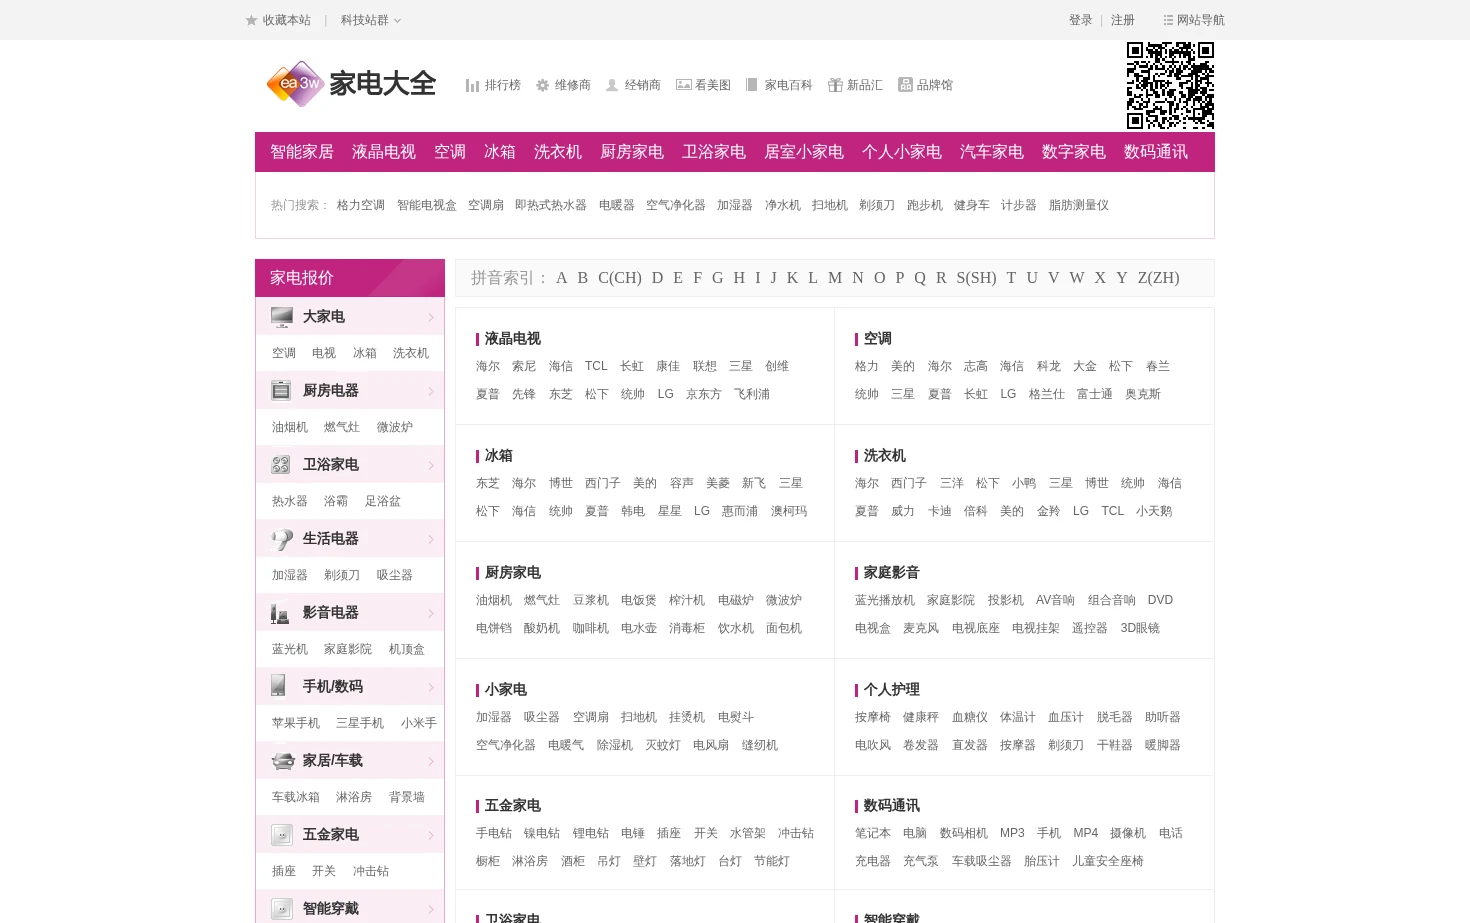Click 按摩椅 under 个人护理

(873, 717)
